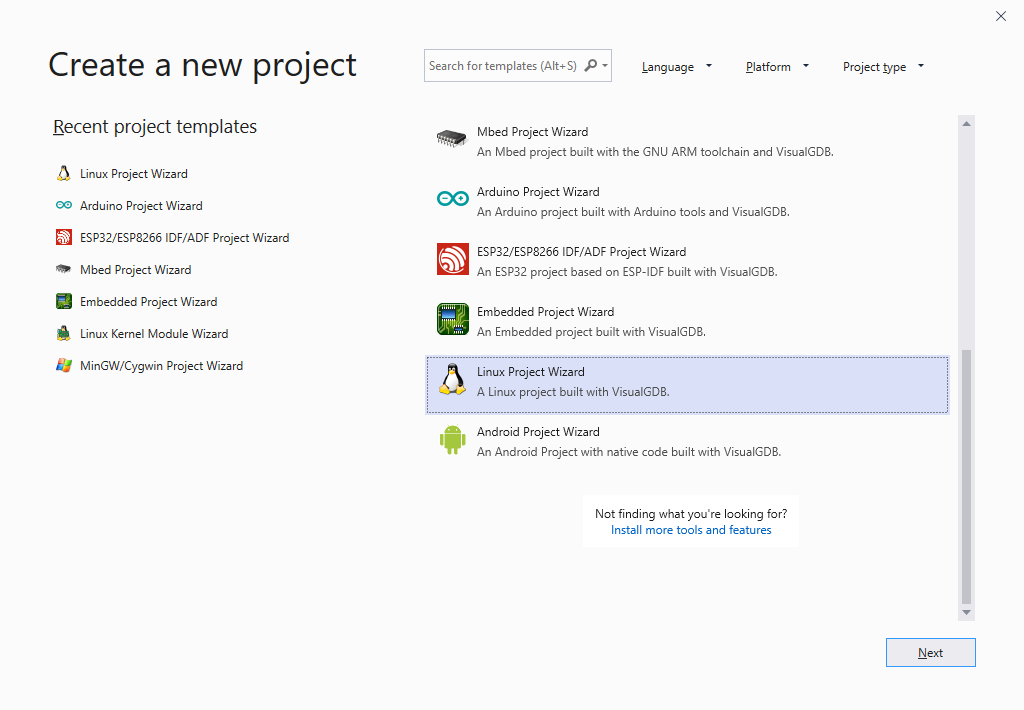Image resolution: width=1024 pixels, height=710 pixels.
Task: Click the template list scrollbar thumb
Action: tap(967, 477)
